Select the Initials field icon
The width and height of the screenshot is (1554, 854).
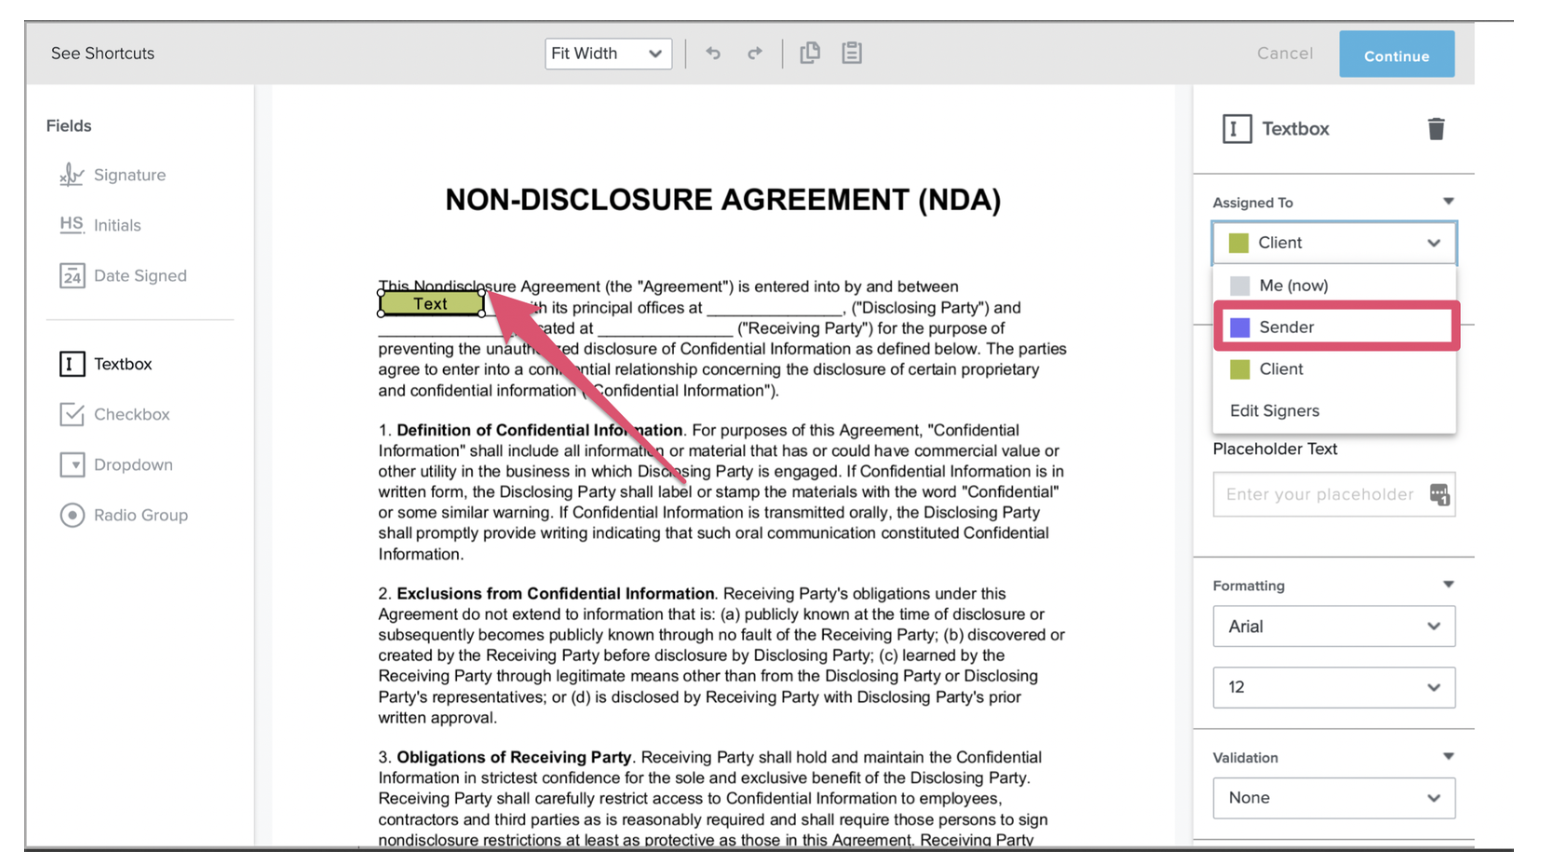[x=71, y=225]
